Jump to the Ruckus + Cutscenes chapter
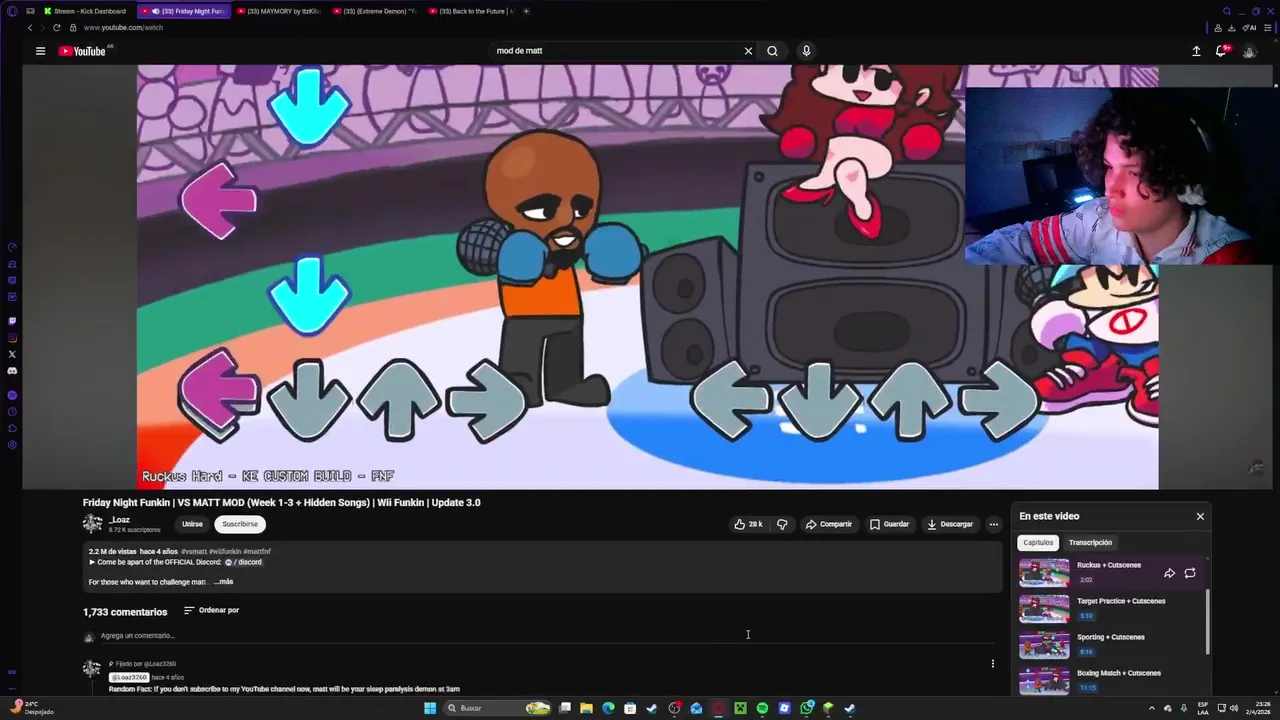 click(x=1108, y=572)
